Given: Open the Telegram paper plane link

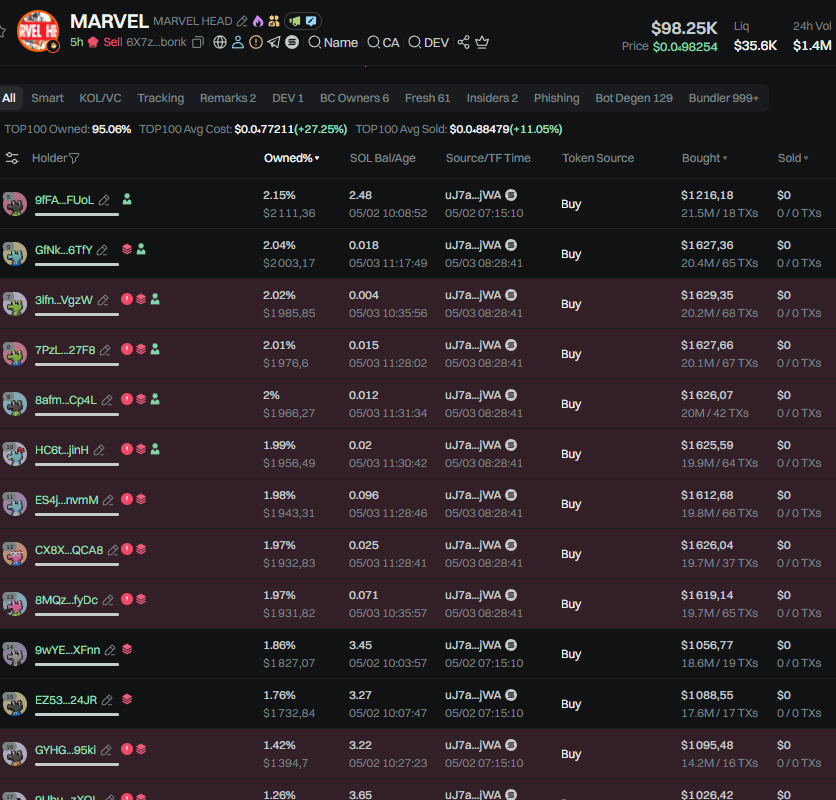Looking at the screenshot, I should tap(274, 42).
